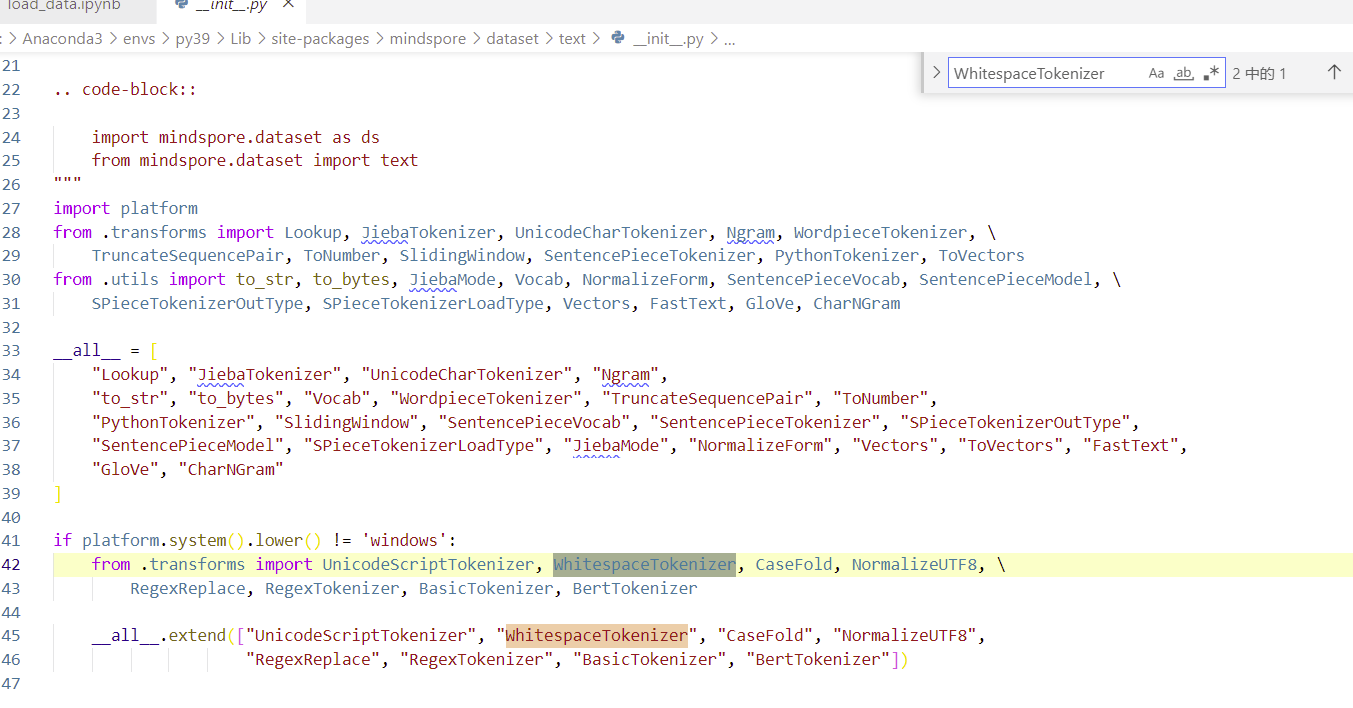
Task: Click ToVectors at end of line 29
Action: click(981, 255)
